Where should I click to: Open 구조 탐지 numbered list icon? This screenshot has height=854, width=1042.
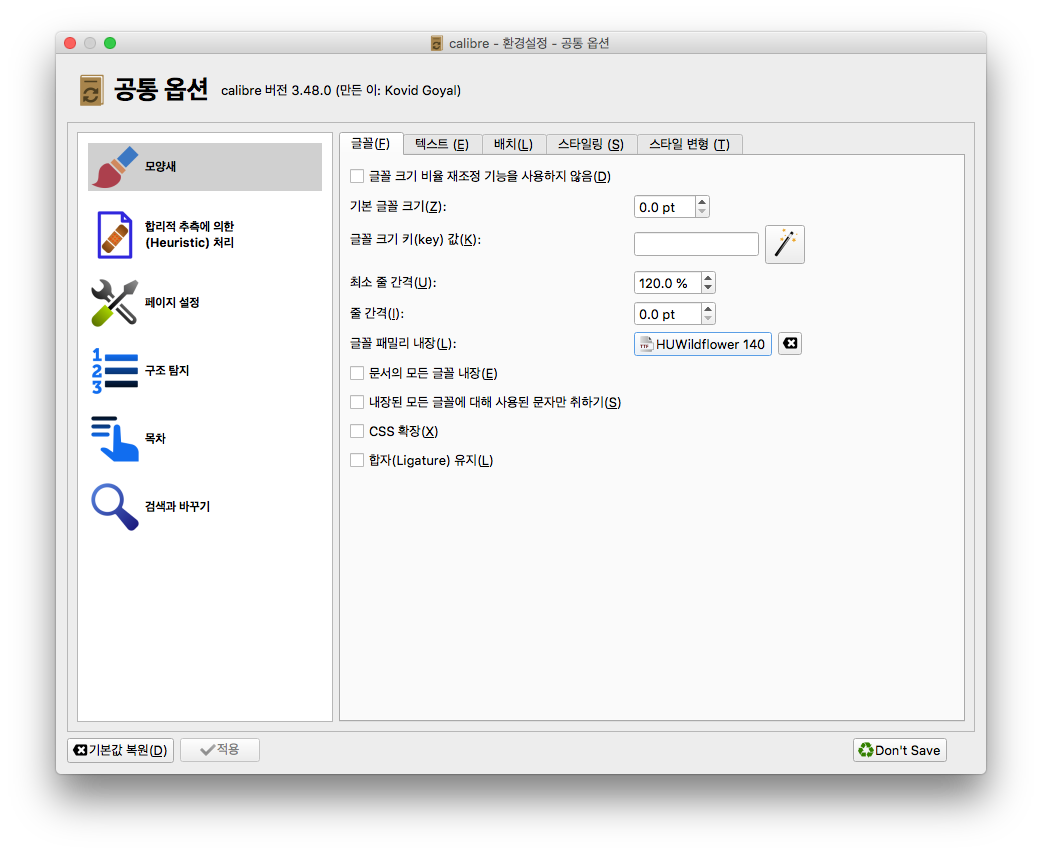(x=115, y=370)
